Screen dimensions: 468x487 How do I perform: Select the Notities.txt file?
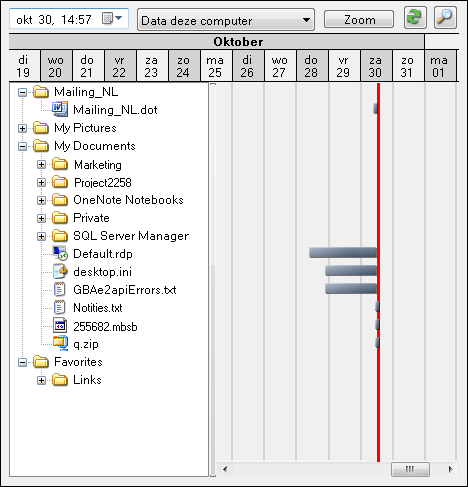point(98,308)
